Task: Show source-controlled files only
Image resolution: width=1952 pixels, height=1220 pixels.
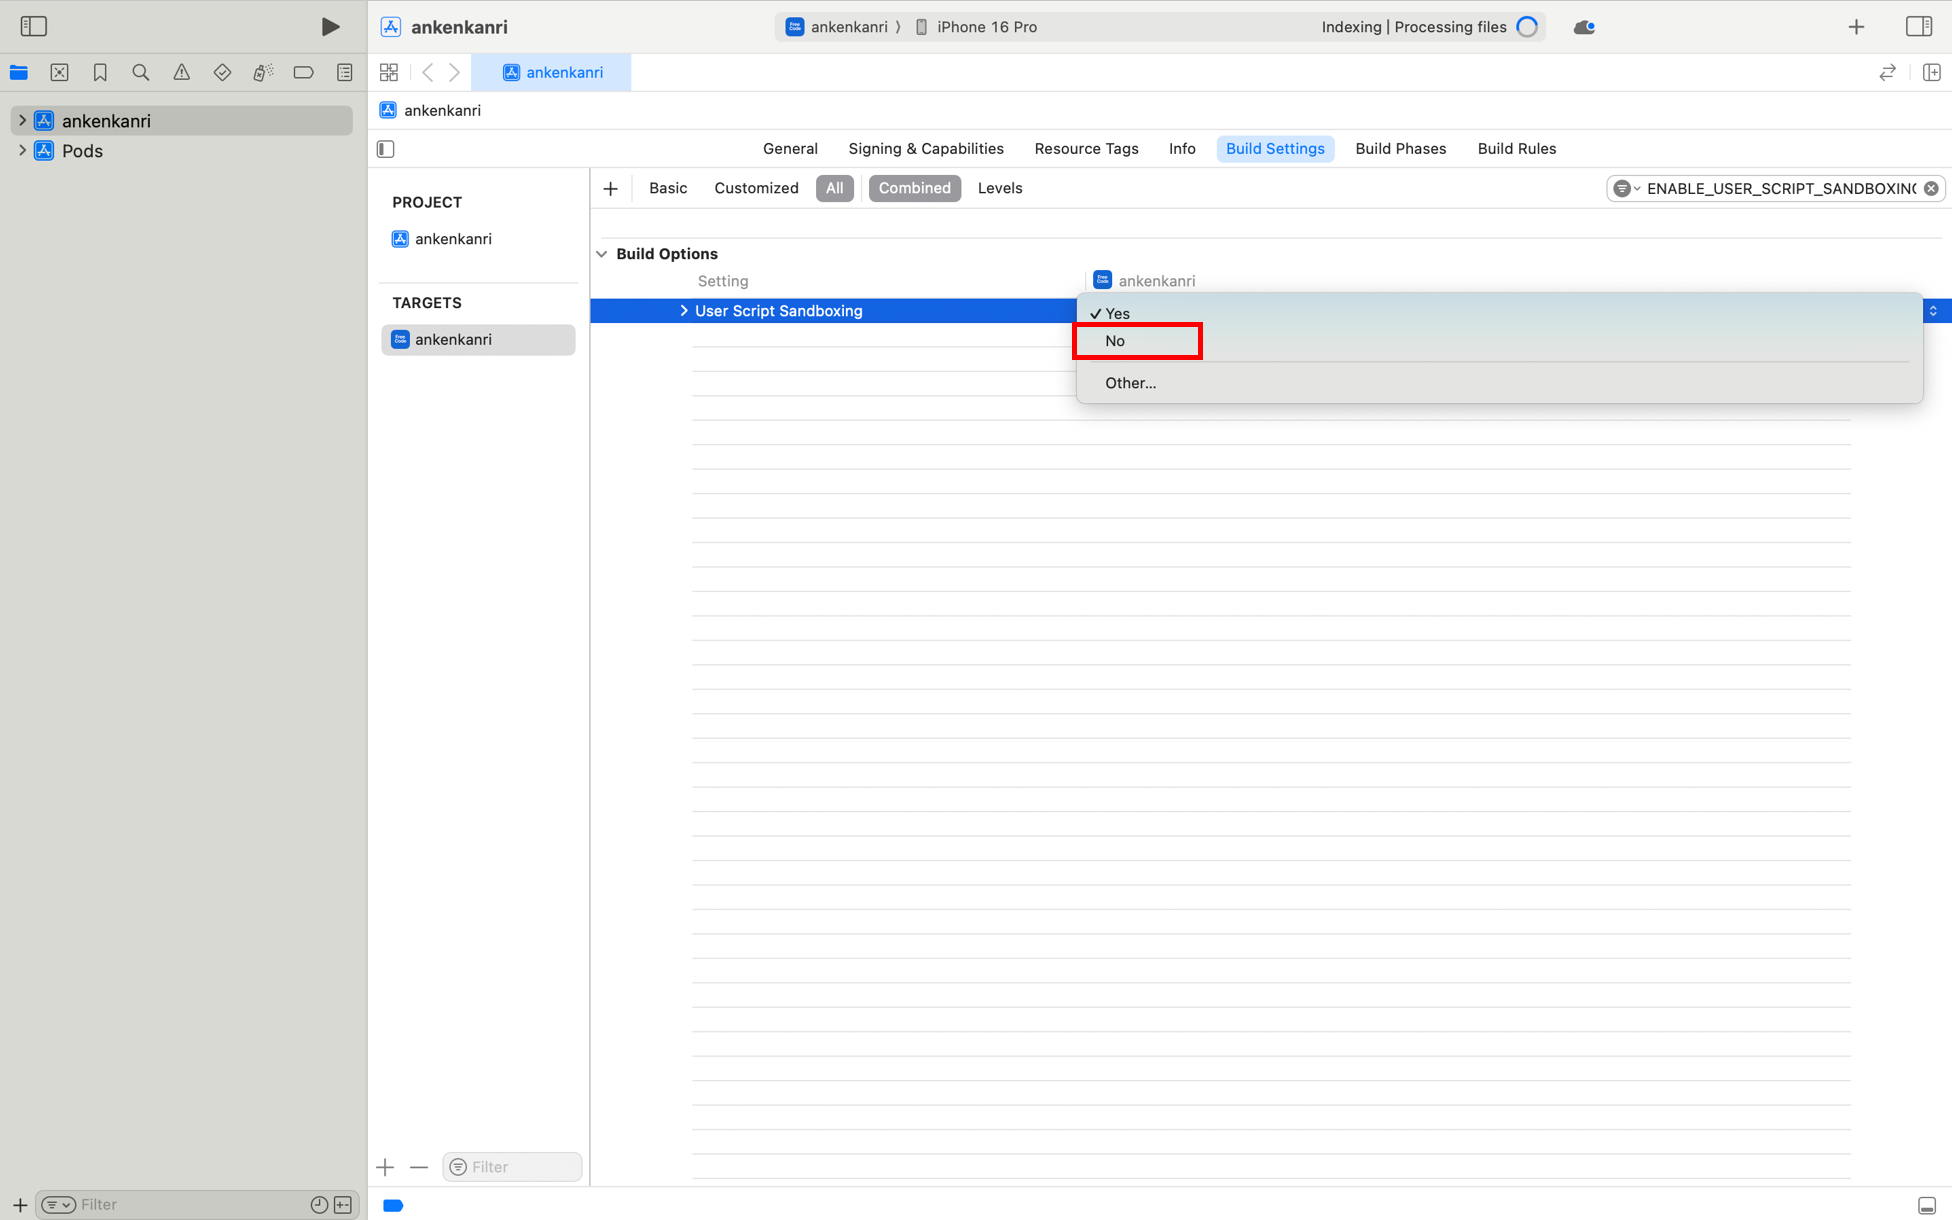Action: pos(343,1205)
